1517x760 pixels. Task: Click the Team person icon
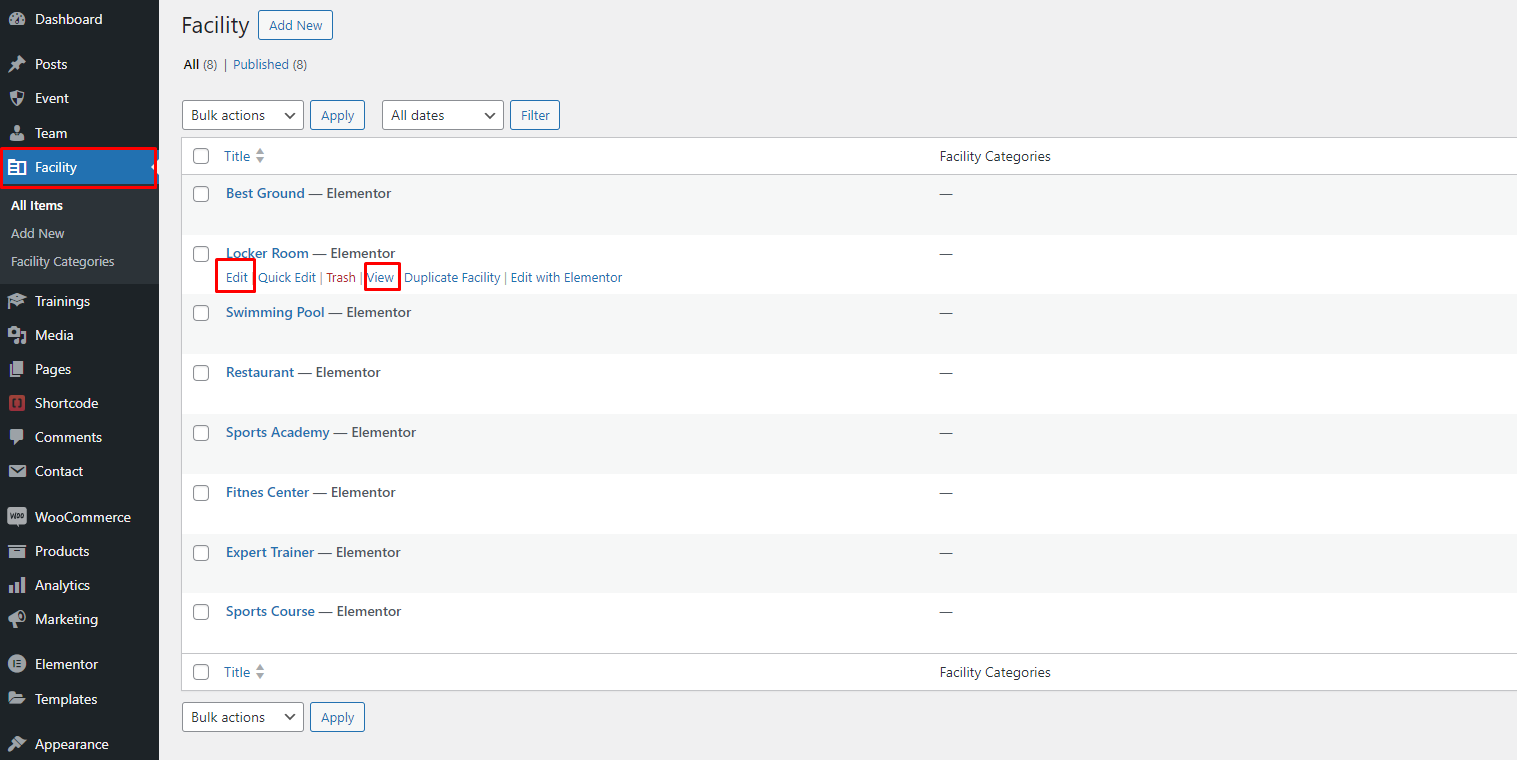coord(17,133)
